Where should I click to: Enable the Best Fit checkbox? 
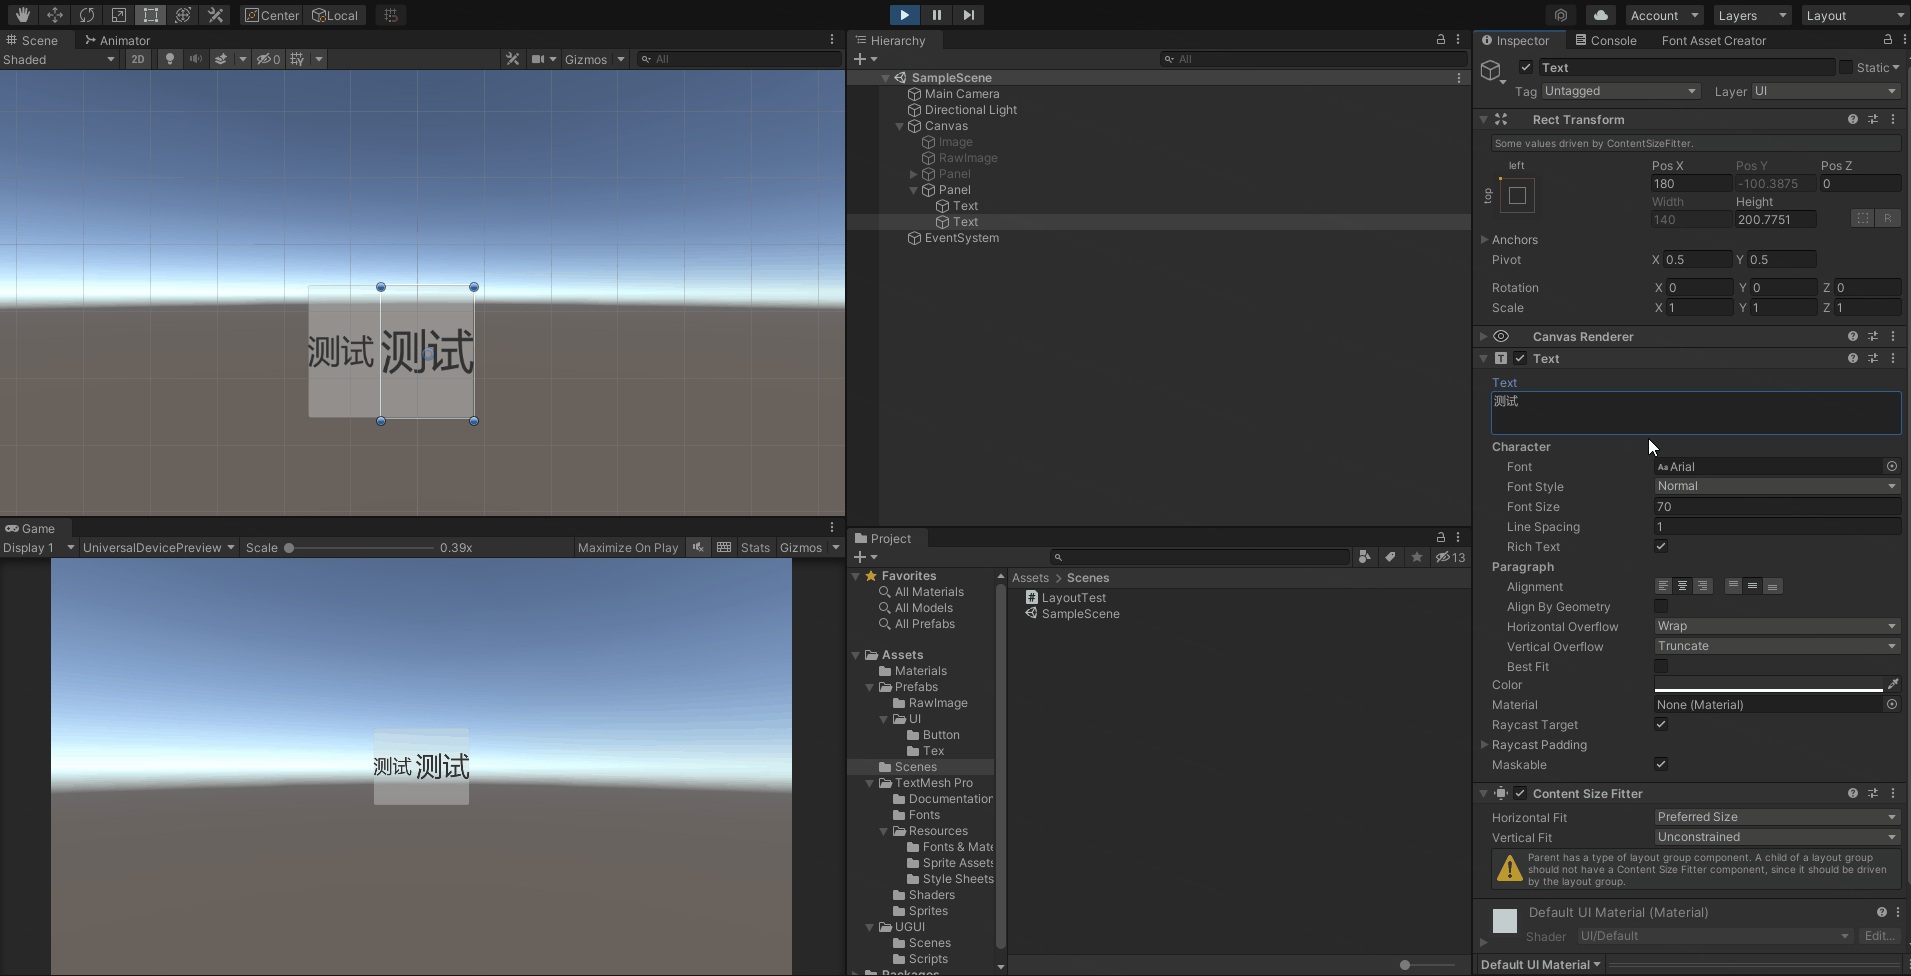pyautogui.click(x=1662, y=666)
